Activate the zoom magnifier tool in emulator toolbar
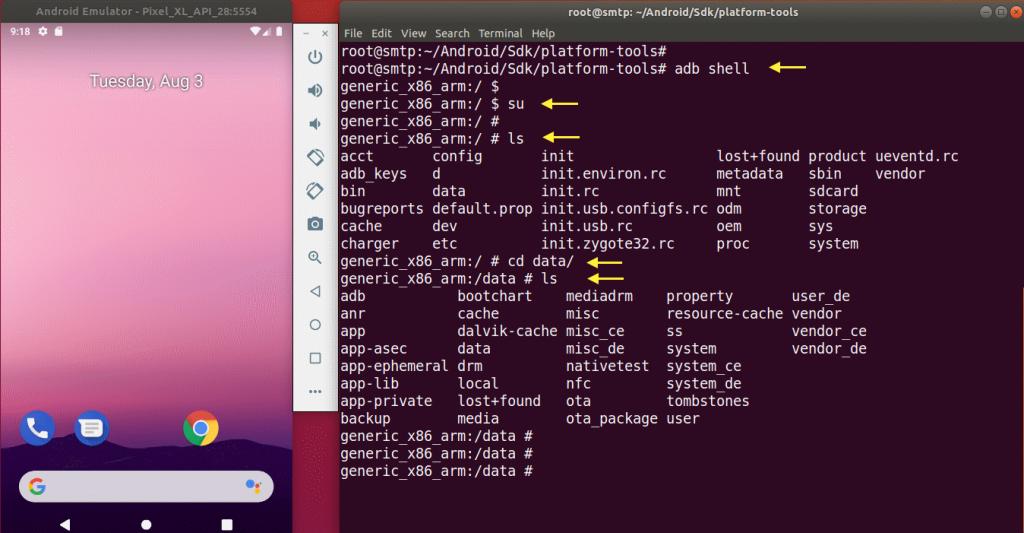 coord(315,257)
